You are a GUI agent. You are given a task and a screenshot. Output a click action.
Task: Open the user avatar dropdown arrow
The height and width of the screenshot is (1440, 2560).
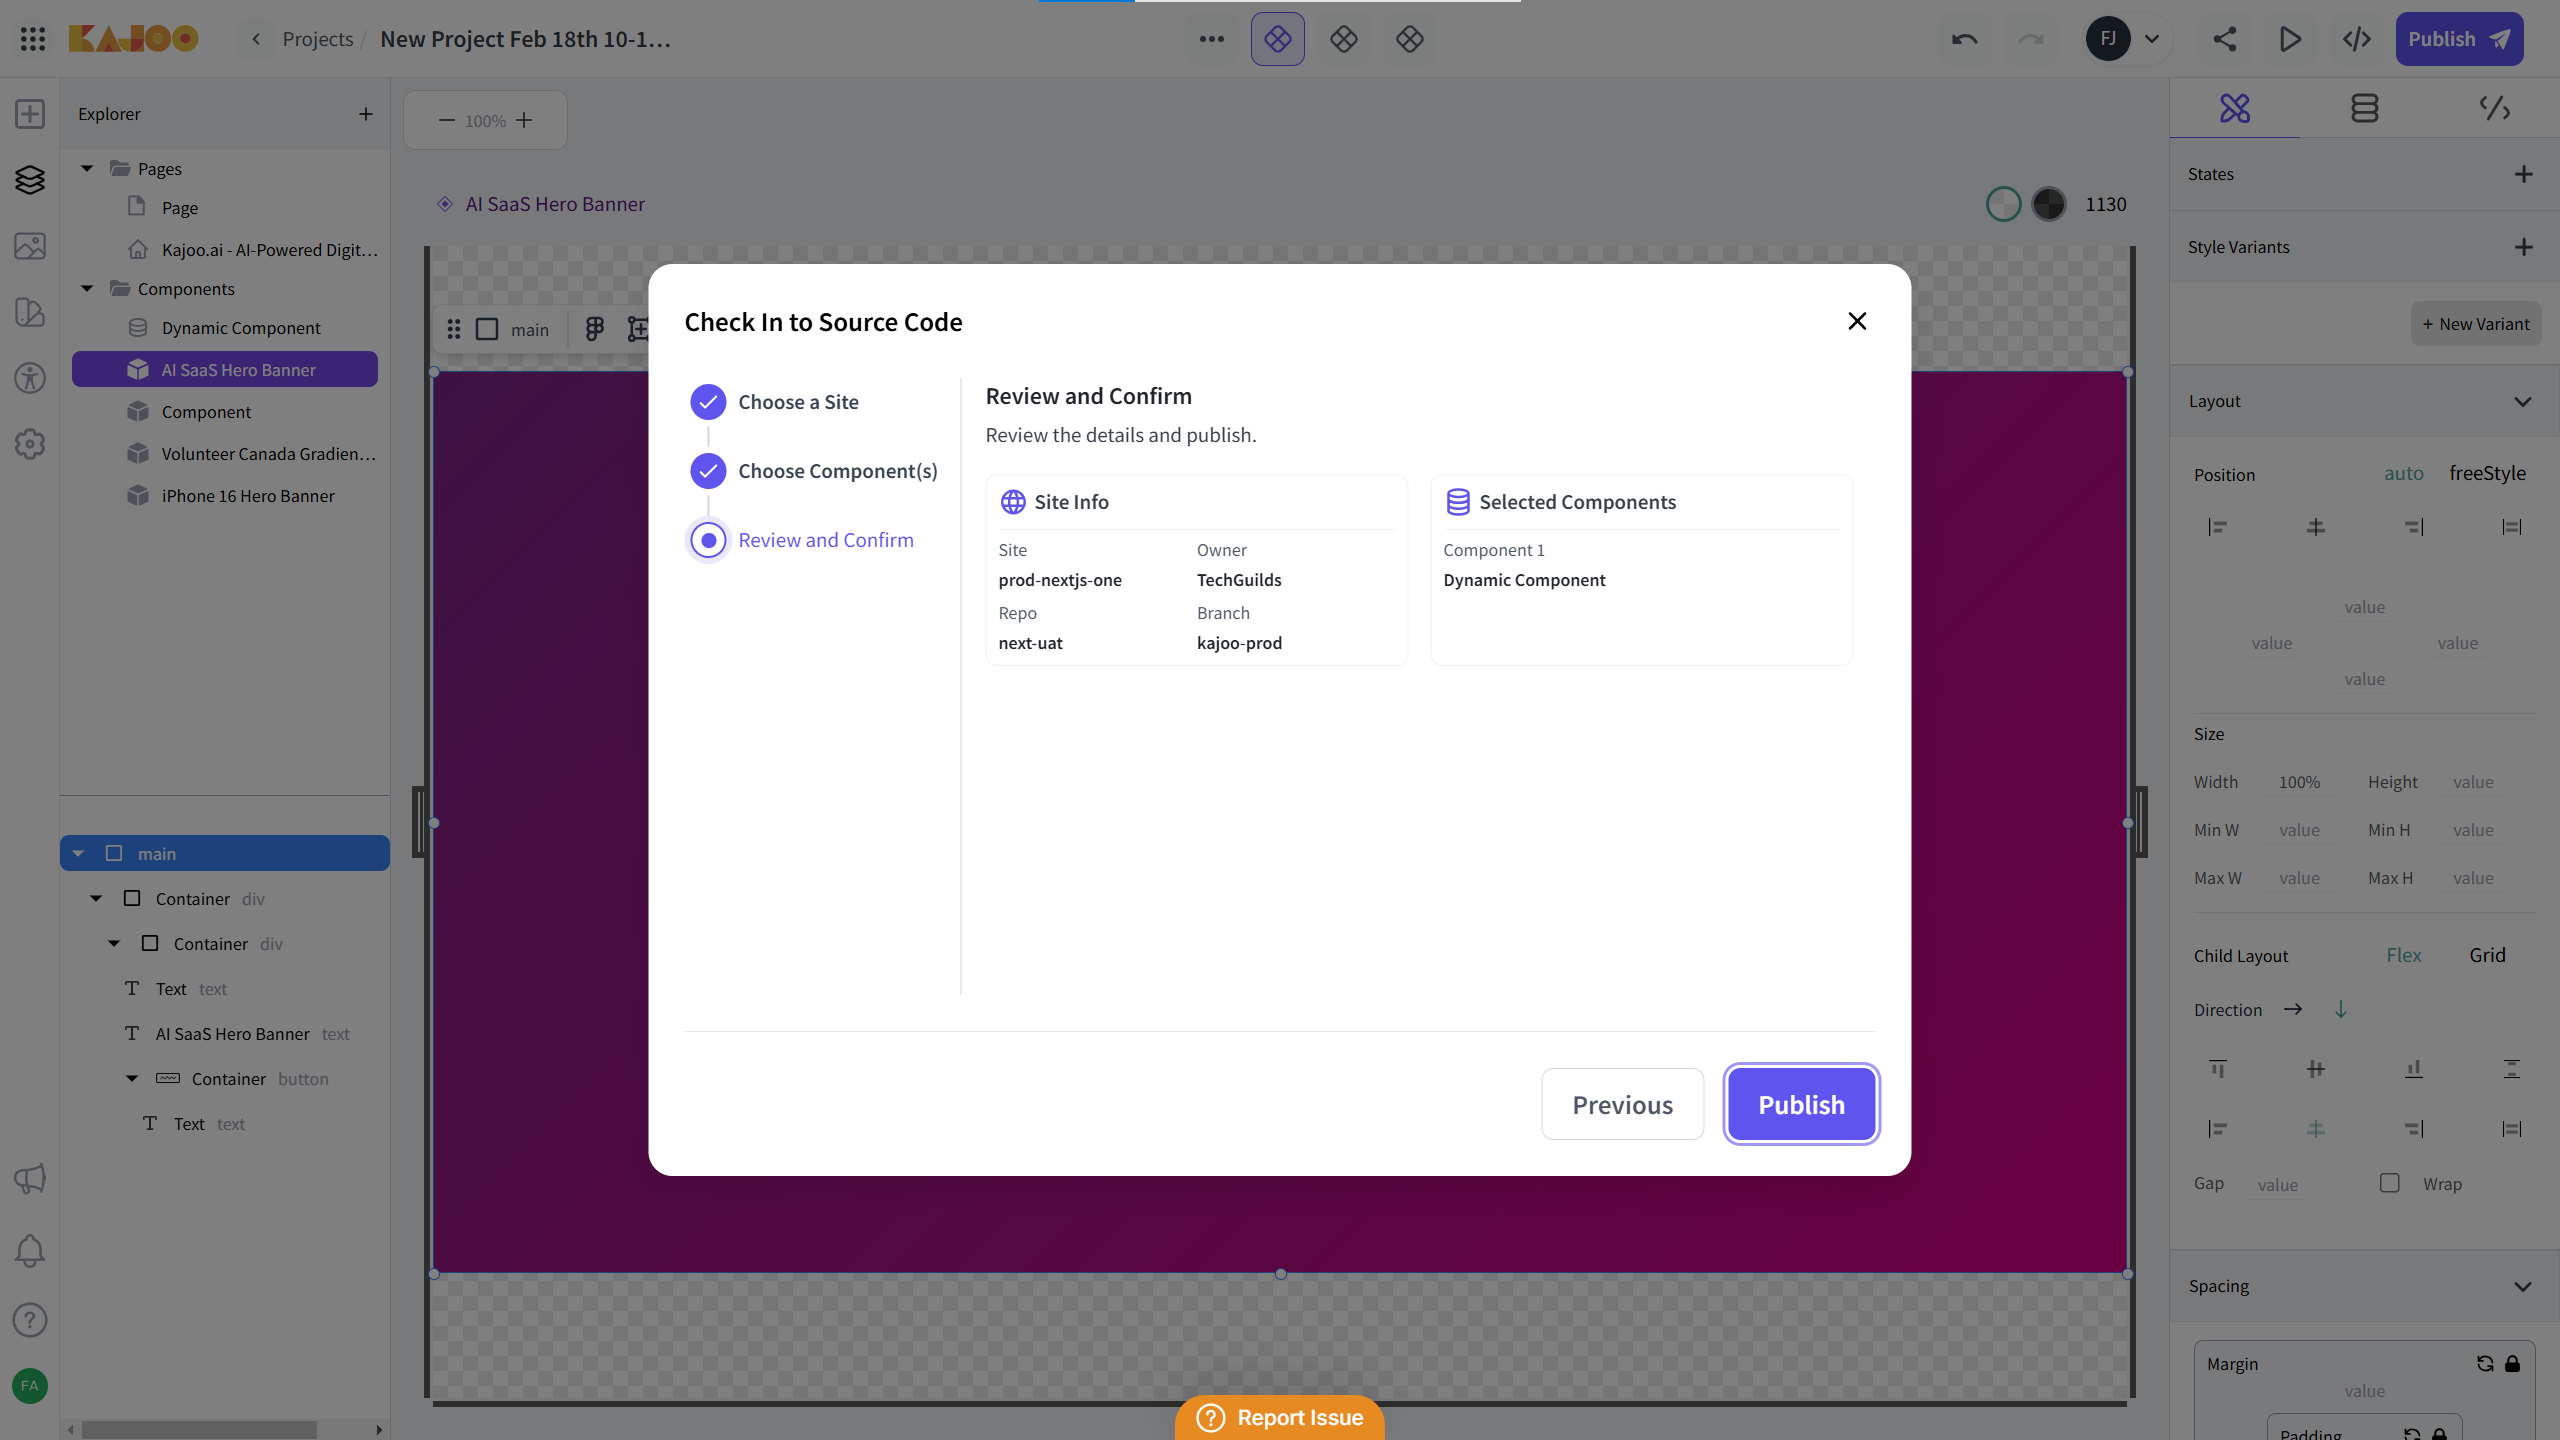coord(2152,39)
